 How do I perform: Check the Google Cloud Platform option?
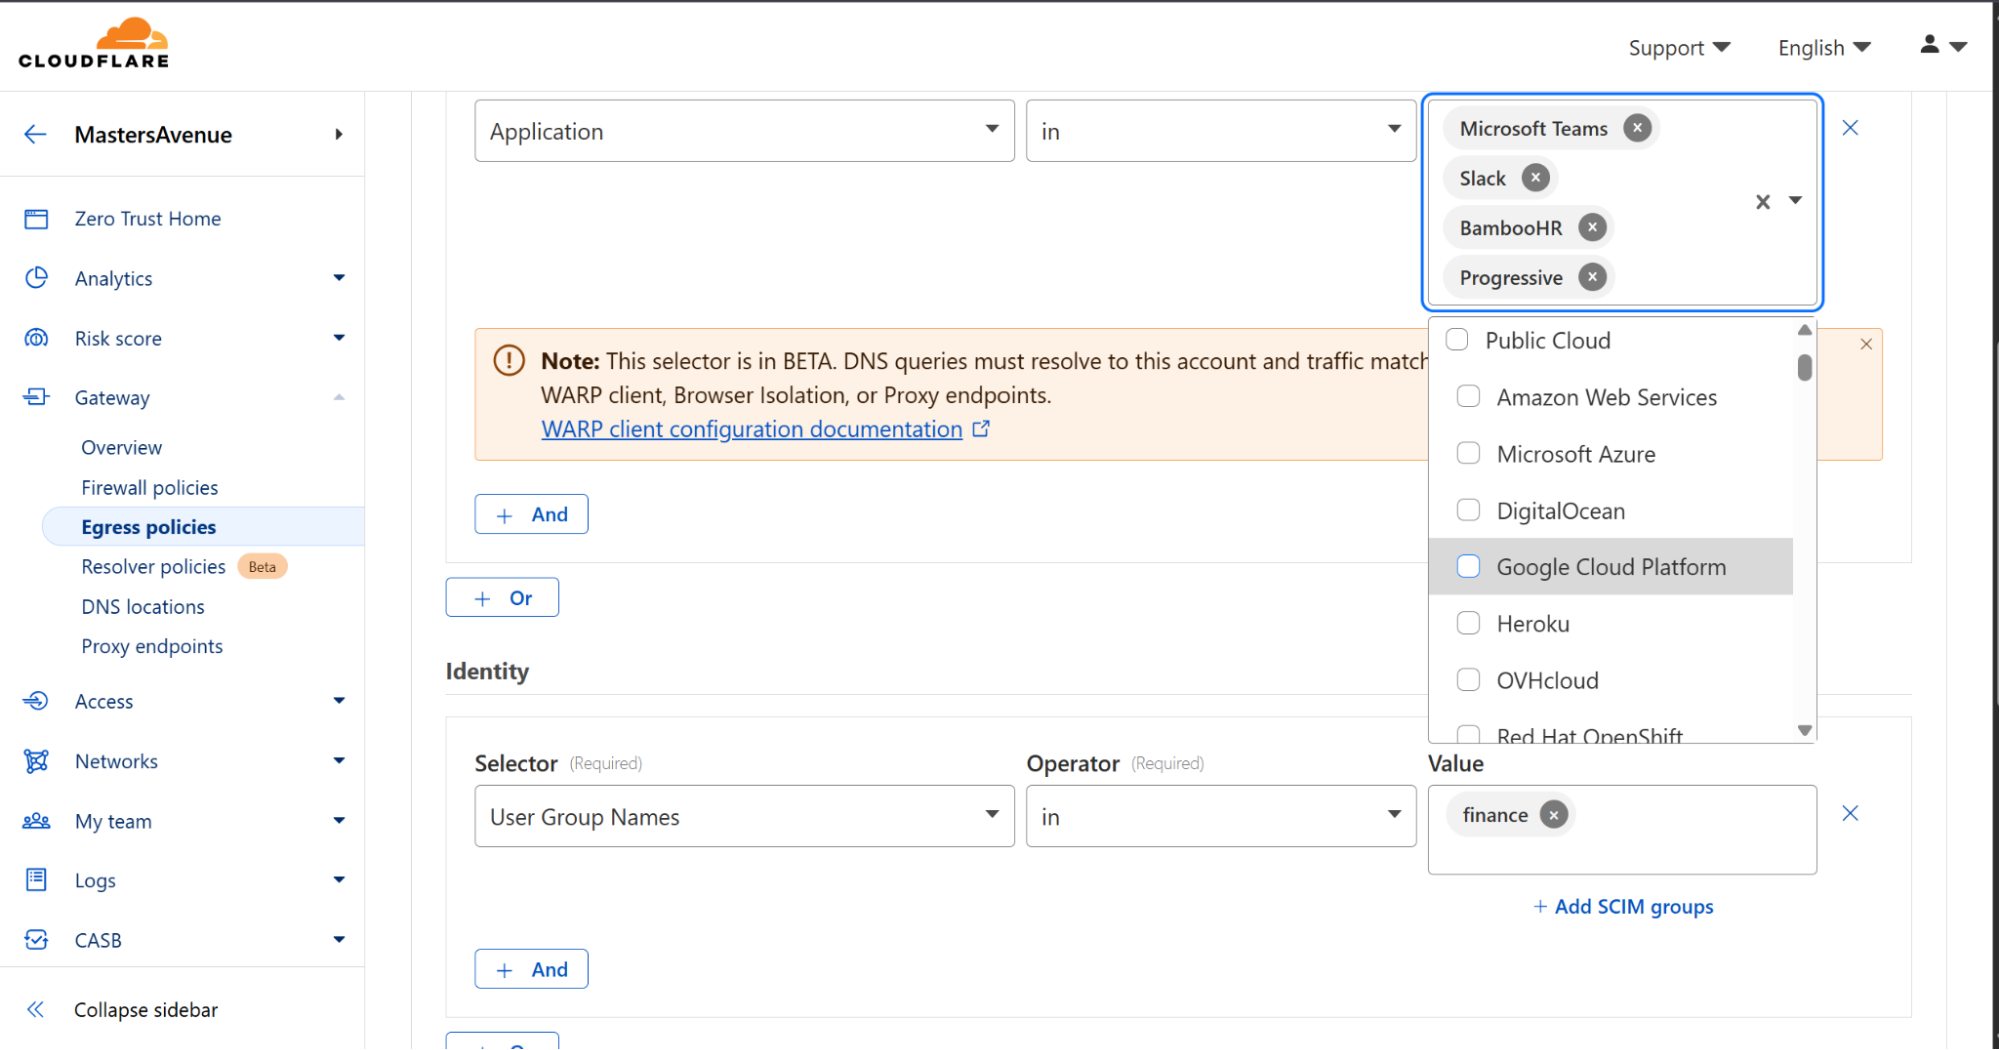[x=1468, y=567]
